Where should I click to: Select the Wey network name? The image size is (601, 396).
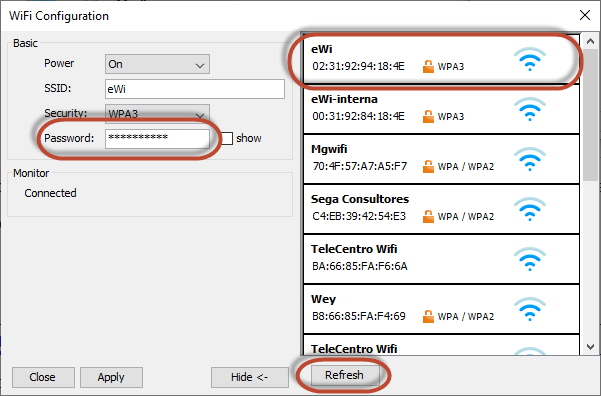[323, 299]
